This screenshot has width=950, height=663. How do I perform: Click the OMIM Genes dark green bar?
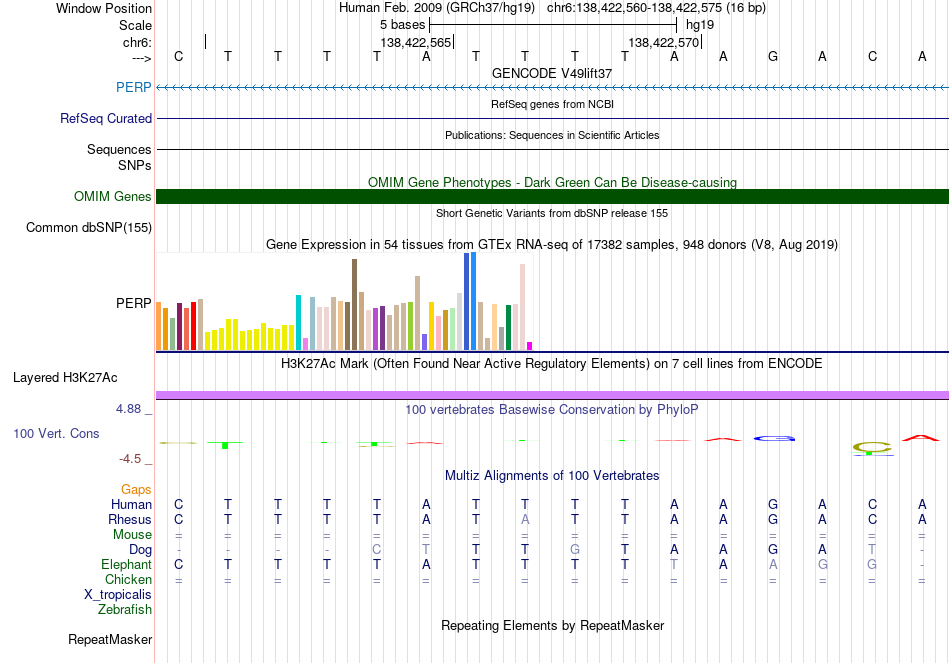click(x=552, y=196)
